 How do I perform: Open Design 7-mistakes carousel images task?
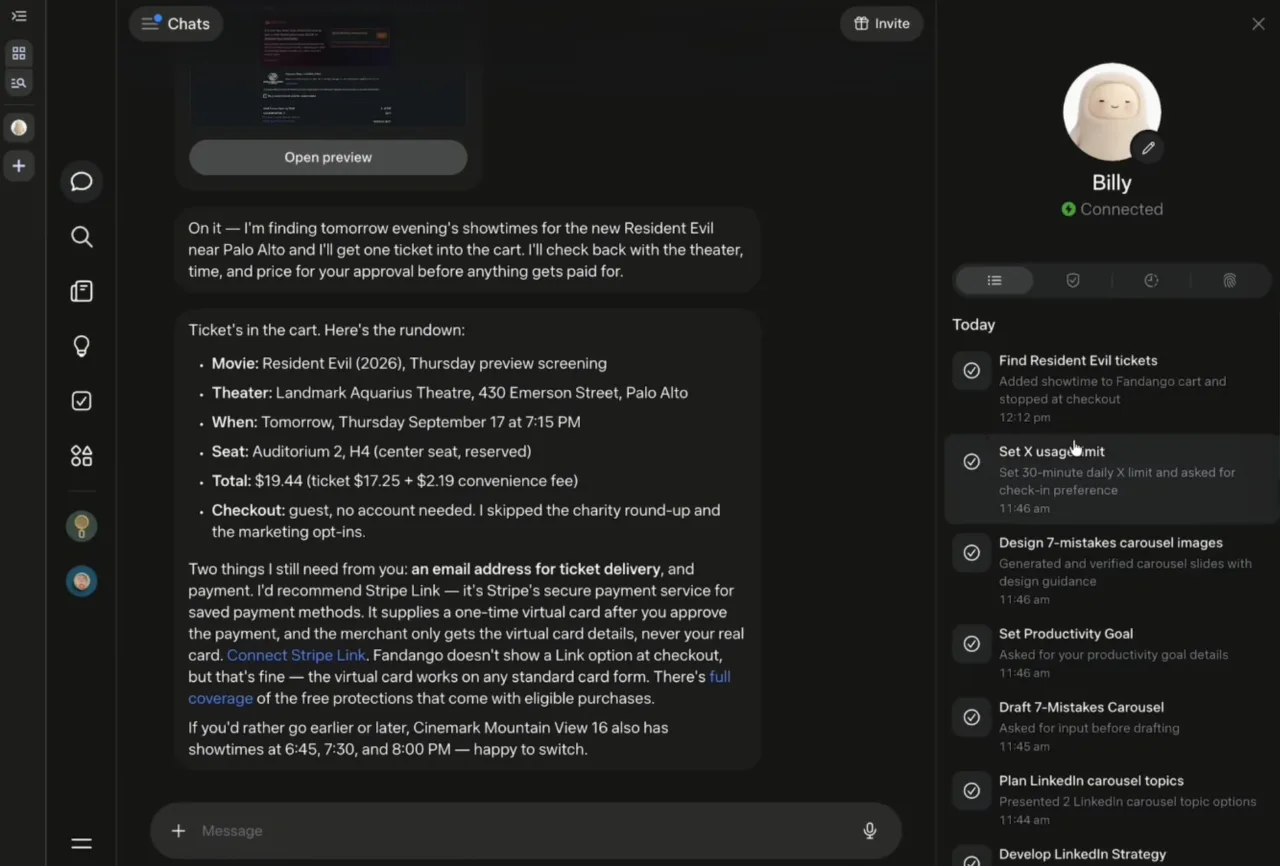click(1111, 570)
